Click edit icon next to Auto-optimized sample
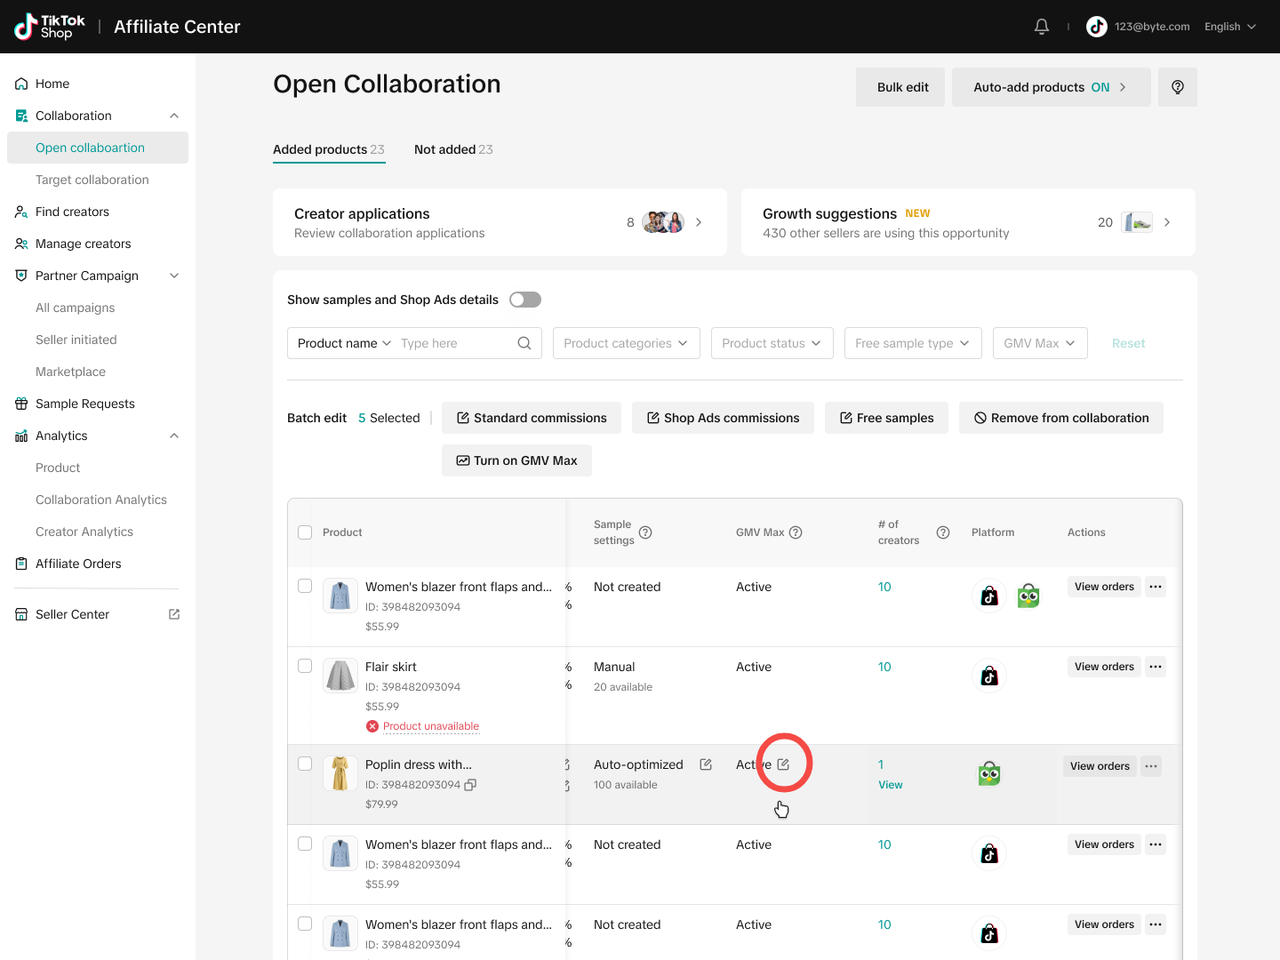This screenshot has height=960, width=1280. tap(706, 765)
